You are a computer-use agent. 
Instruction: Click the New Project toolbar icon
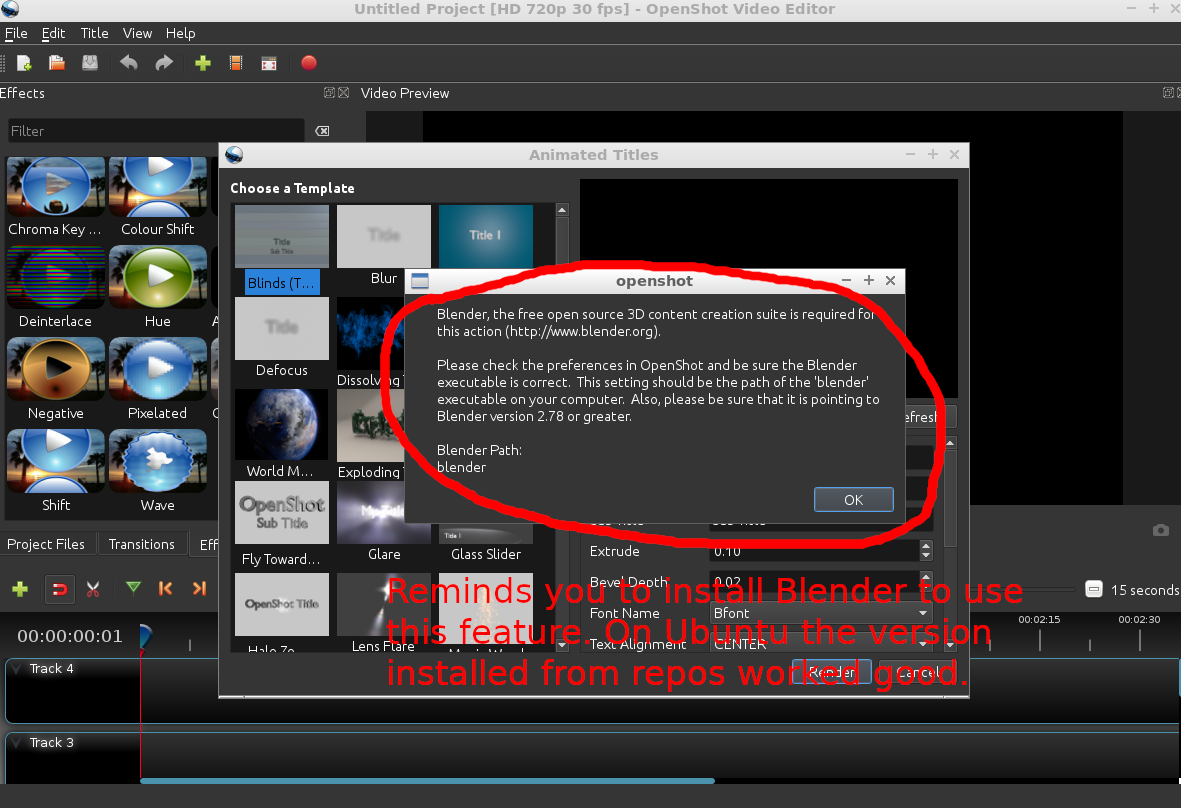[24, 63]
